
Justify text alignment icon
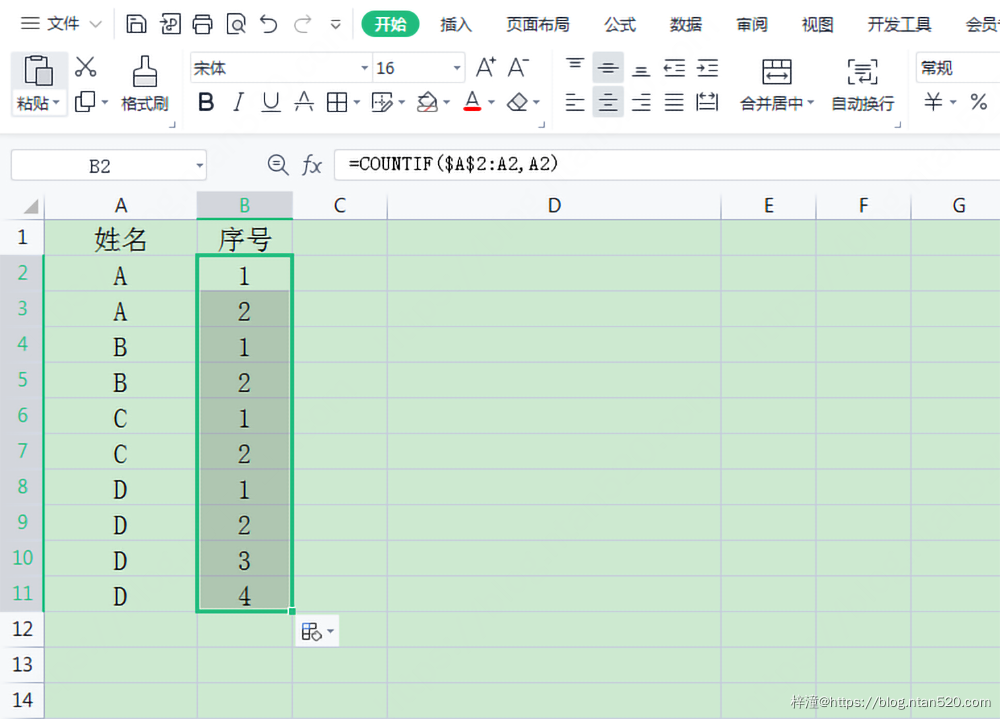pyautogui.click(x=674, y=101)
